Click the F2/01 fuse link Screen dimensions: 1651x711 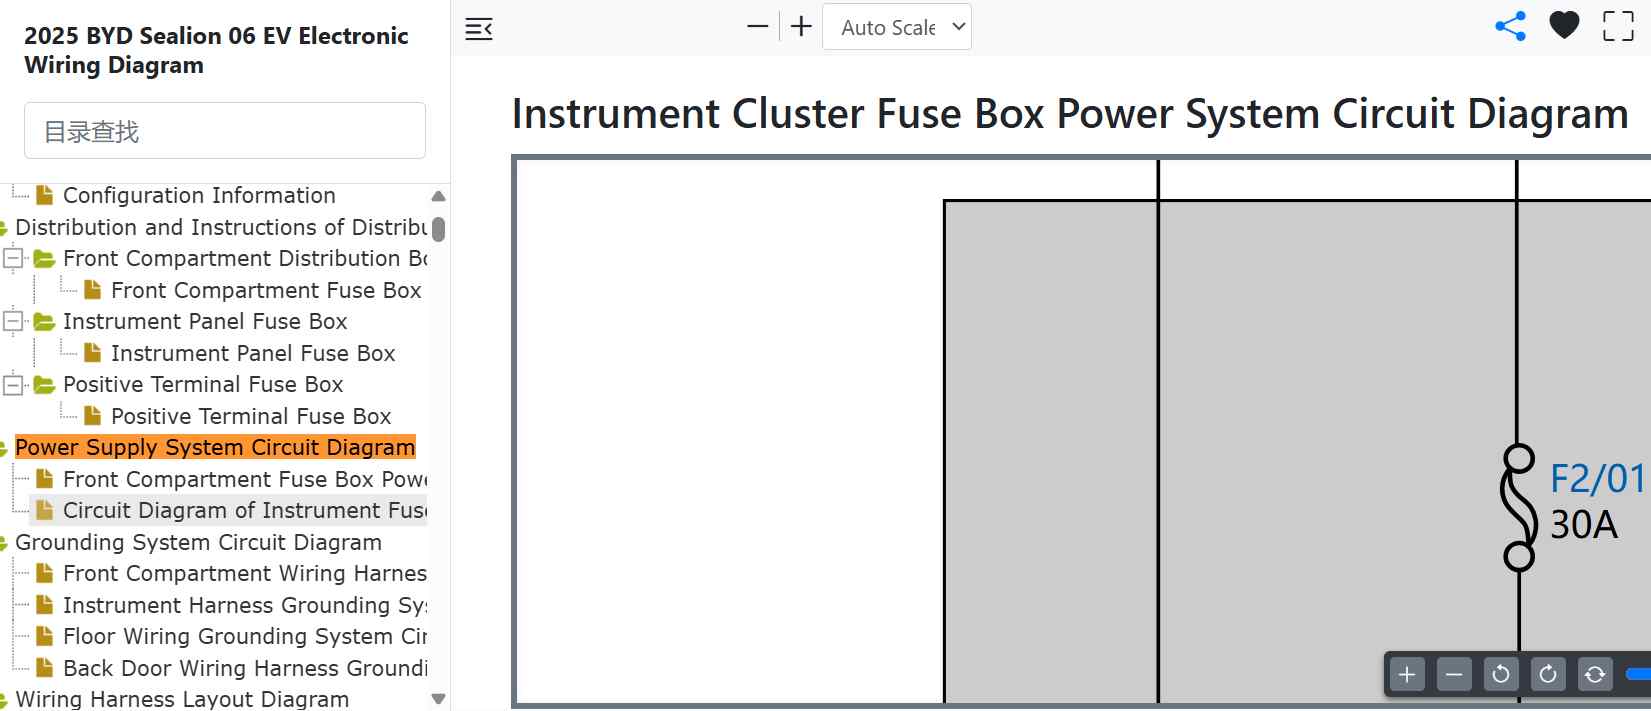[1597, 479]
